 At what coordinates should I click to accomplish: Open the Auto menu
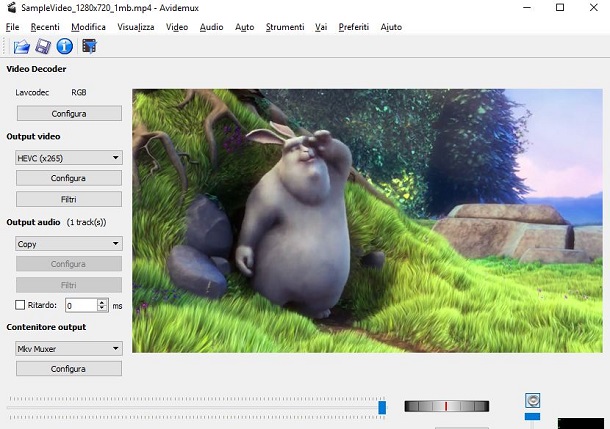point(245,27)
